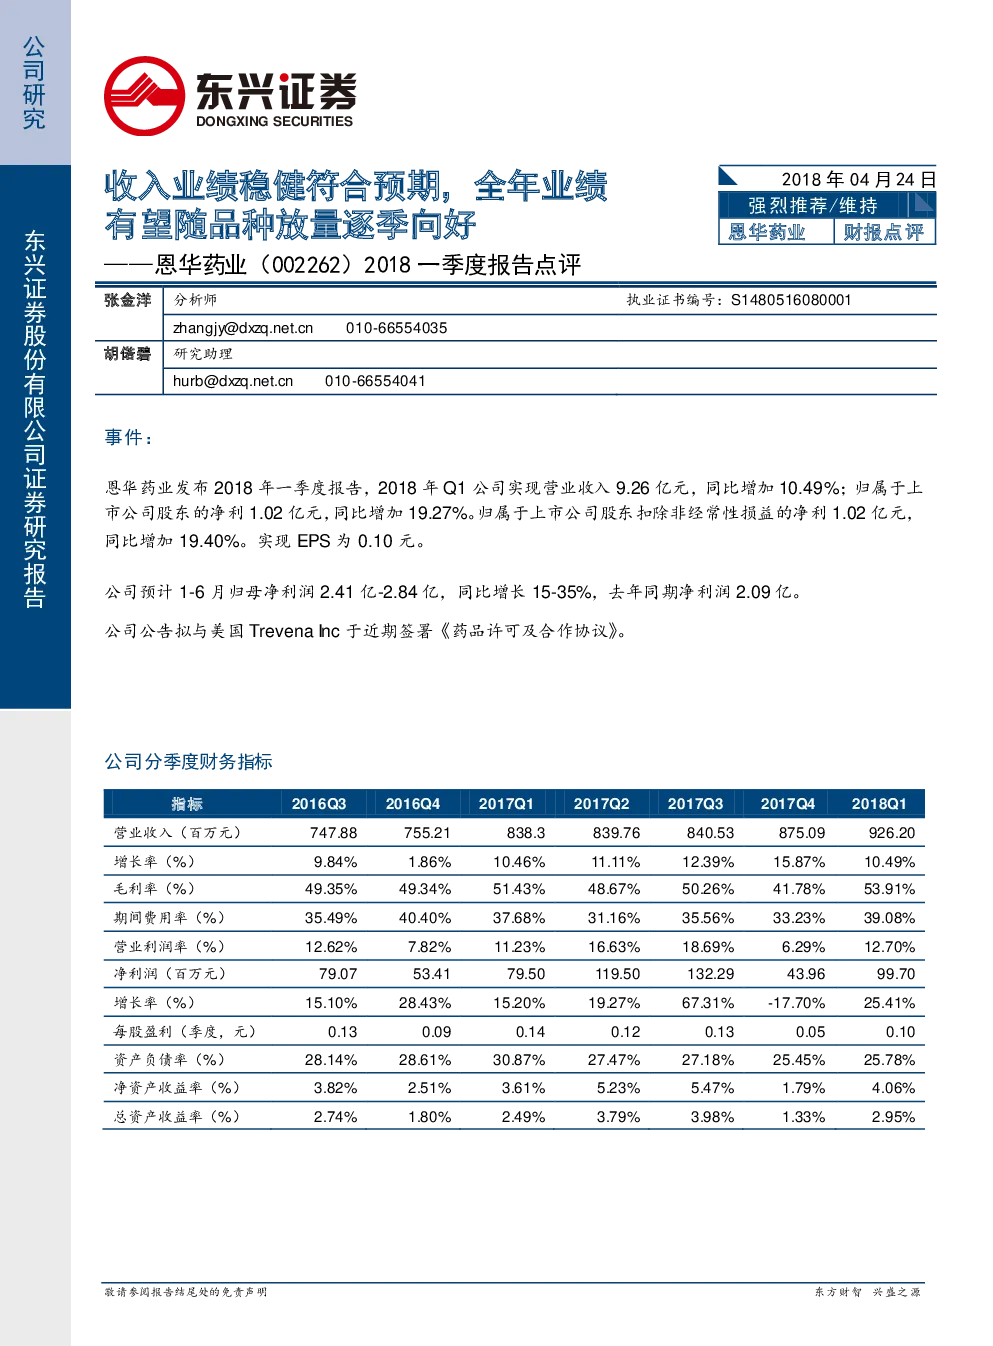This screenshot has height=1346, width=993.
Task: Click the blue triangle beside the report date
Action: (x=728, y=177)
